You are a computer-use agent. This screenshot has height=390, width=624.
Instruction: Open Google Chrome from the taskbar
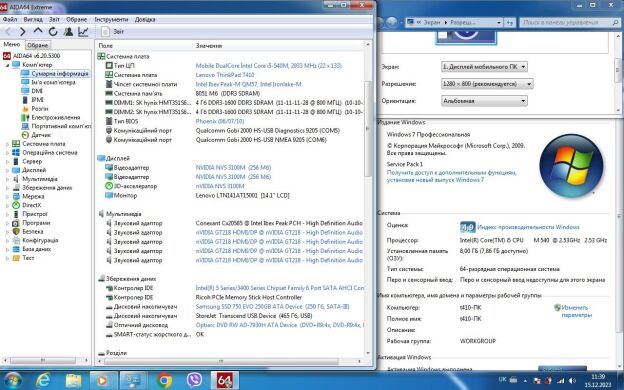pos(164,381)
